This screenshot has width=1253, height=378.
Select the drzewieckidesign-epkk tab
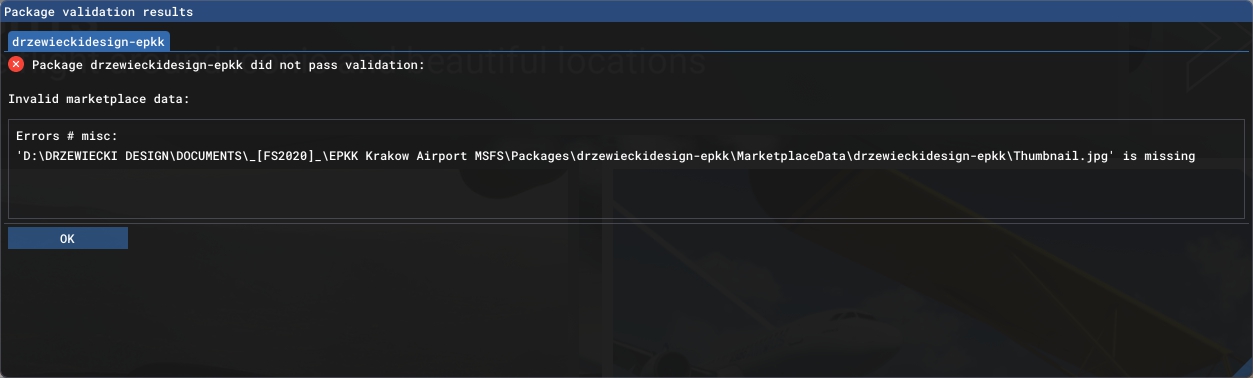point(89,42)
